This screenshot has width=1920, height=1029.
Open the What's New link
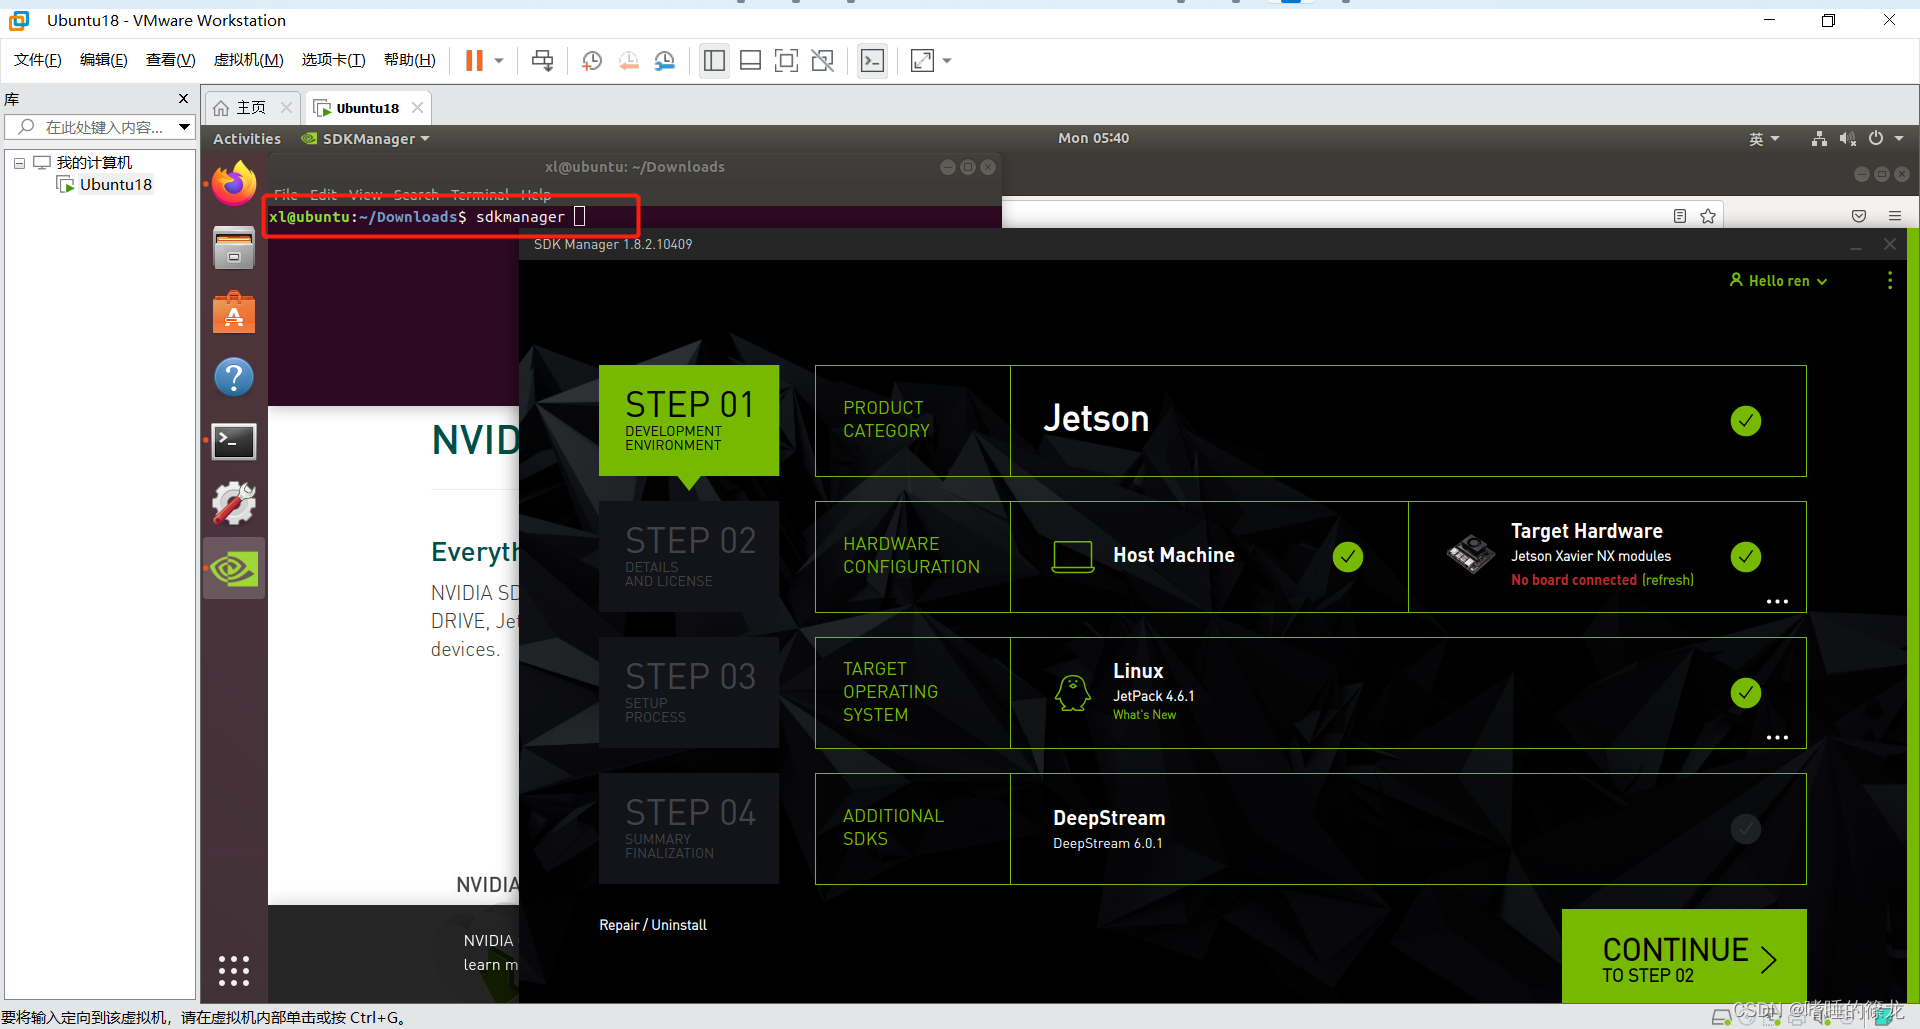tap(1144, 715)
